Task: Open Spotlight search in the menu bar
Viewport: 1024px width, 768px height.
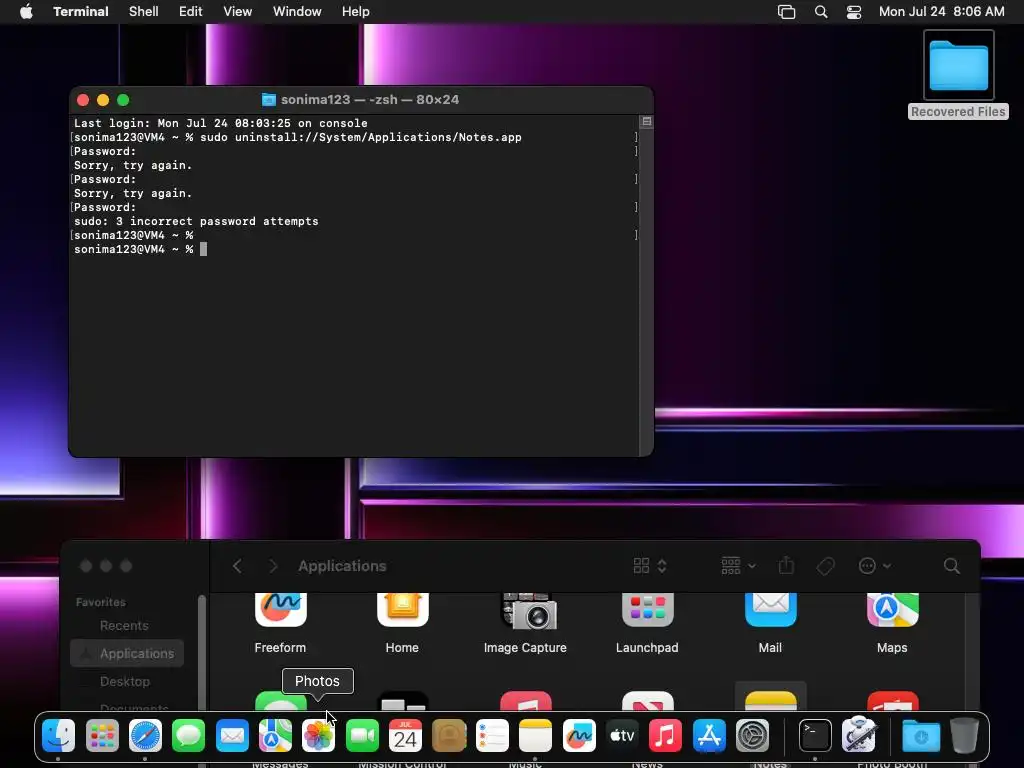Action: click(x=821, y=12)
